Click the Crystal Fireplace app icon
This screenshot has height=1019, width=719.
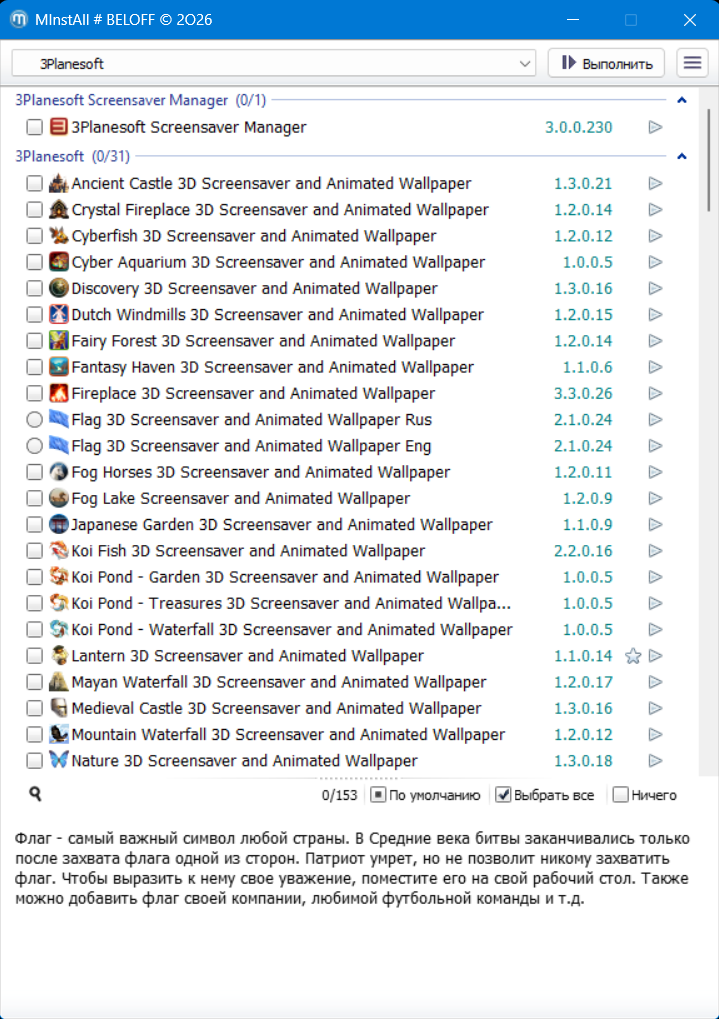(x=59, y=209)
